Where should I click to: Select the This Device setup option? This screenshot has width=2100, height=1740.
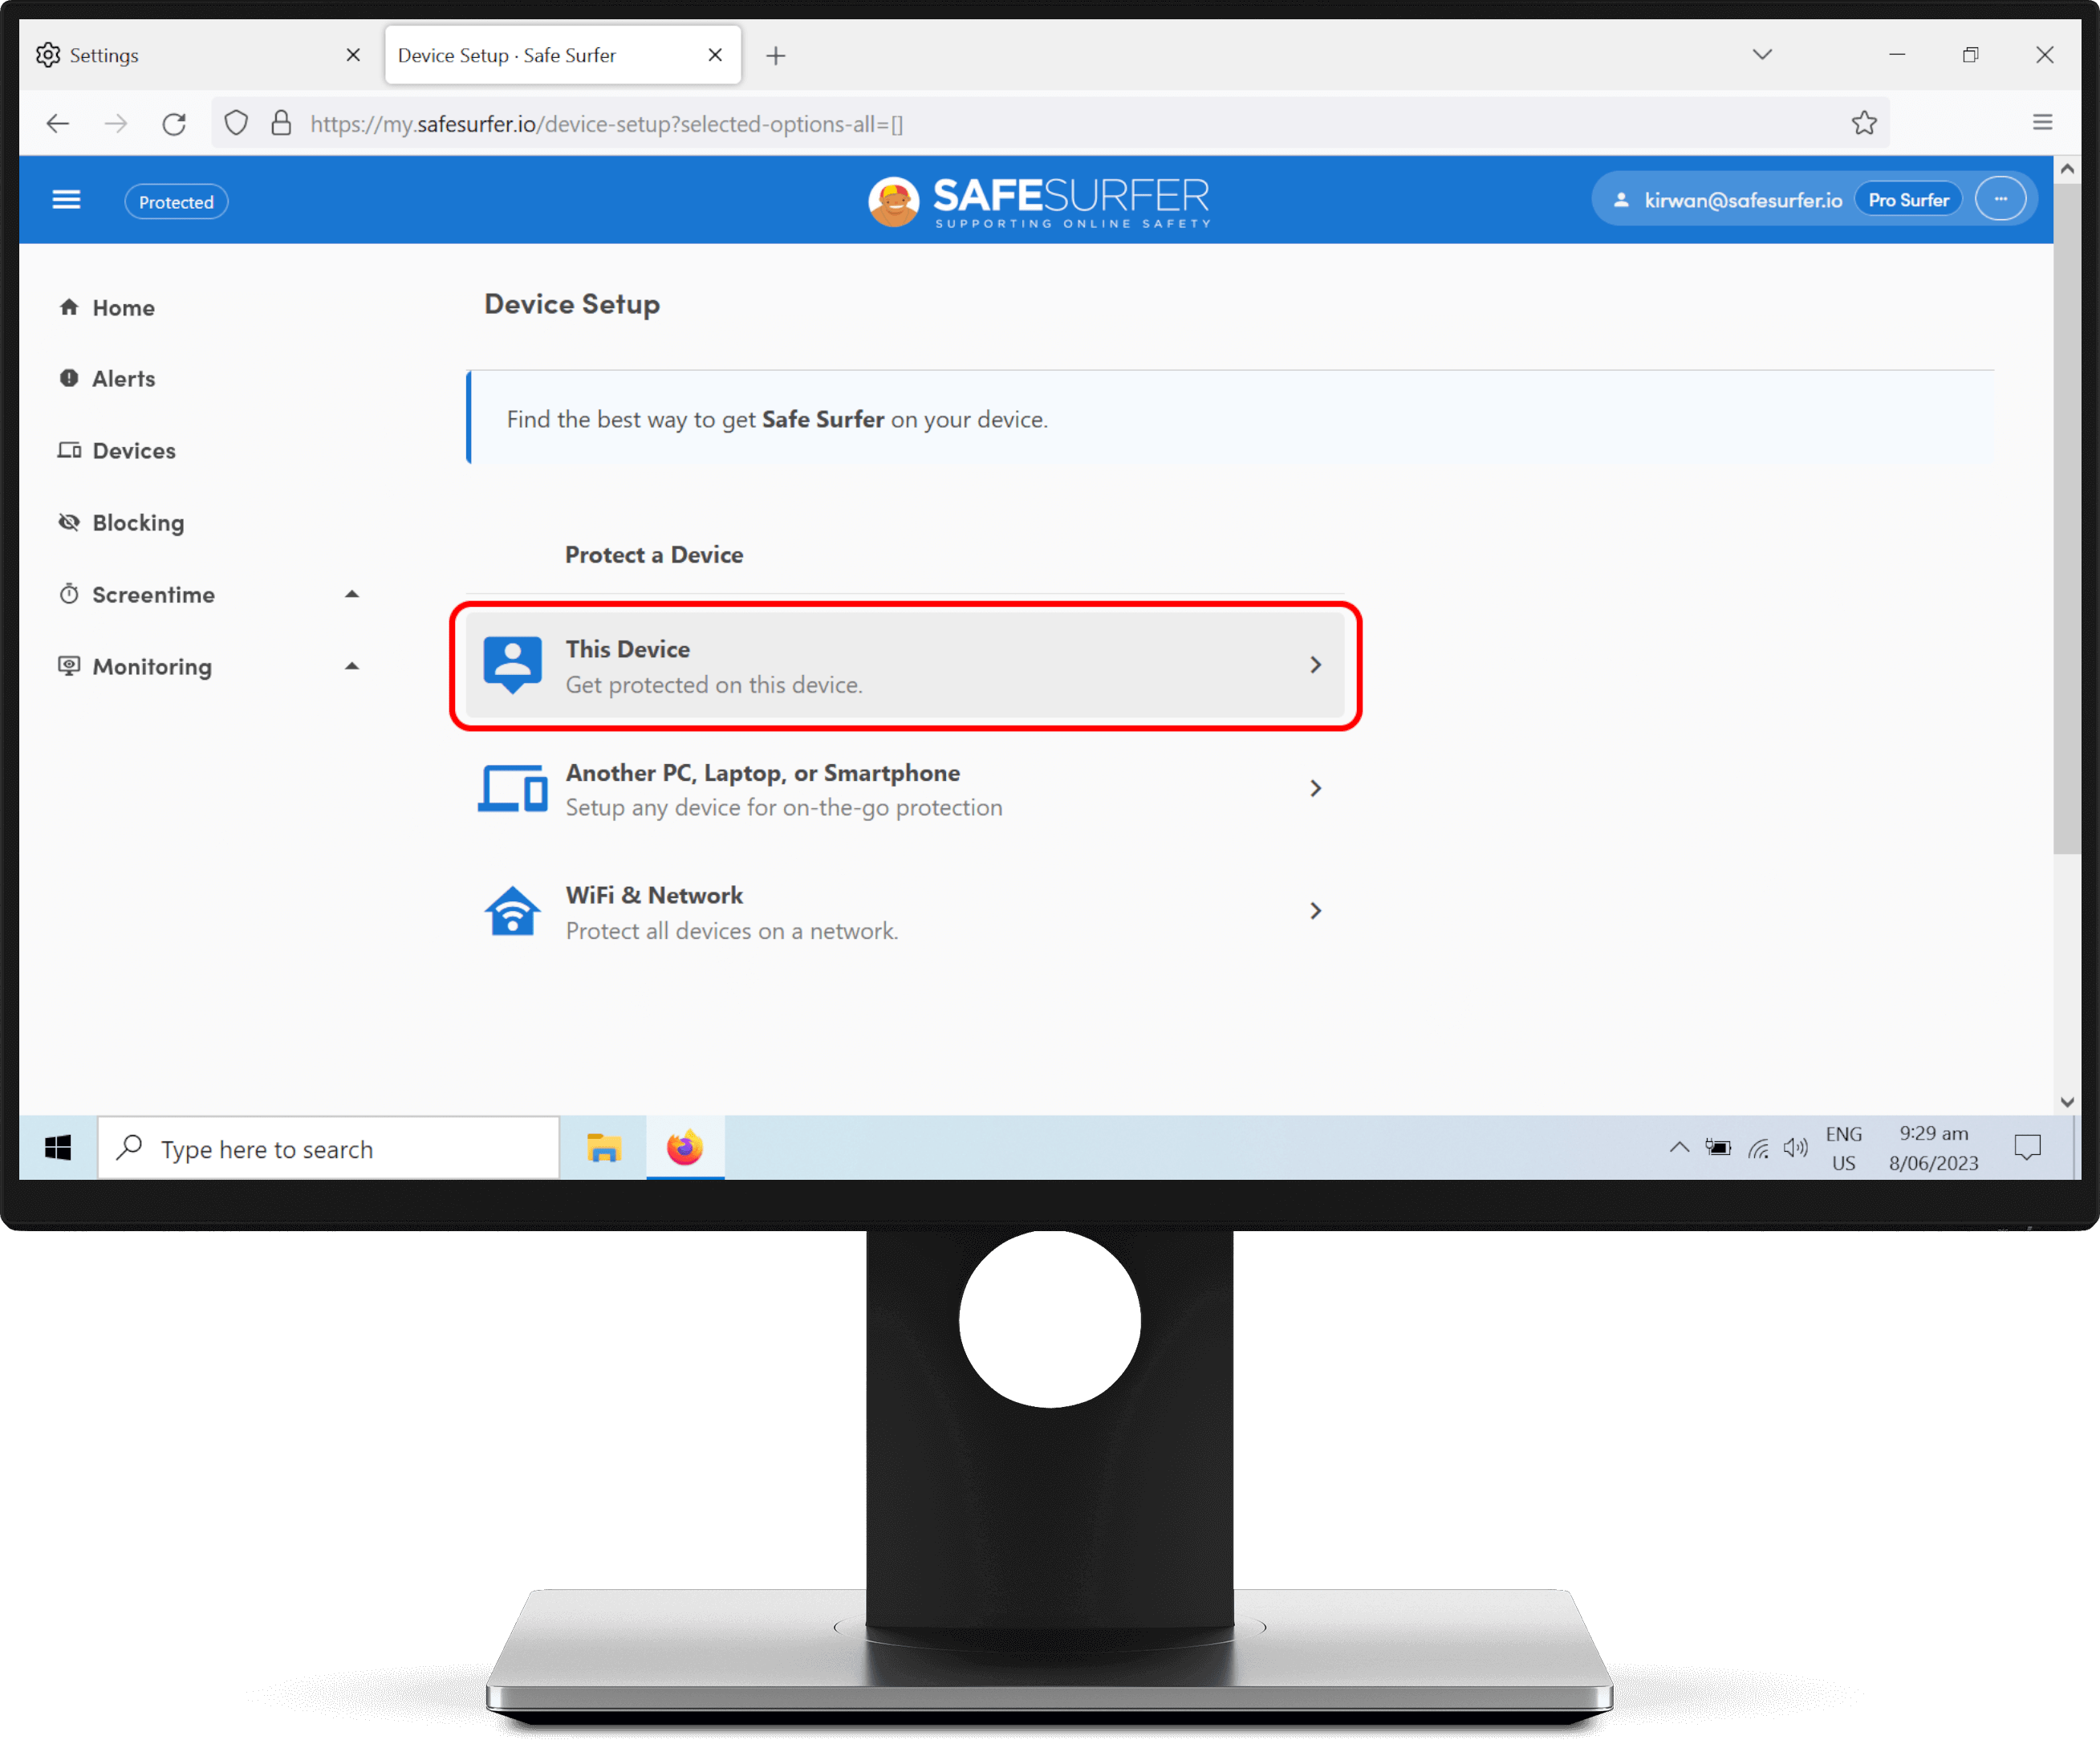[x=905, y=666]
